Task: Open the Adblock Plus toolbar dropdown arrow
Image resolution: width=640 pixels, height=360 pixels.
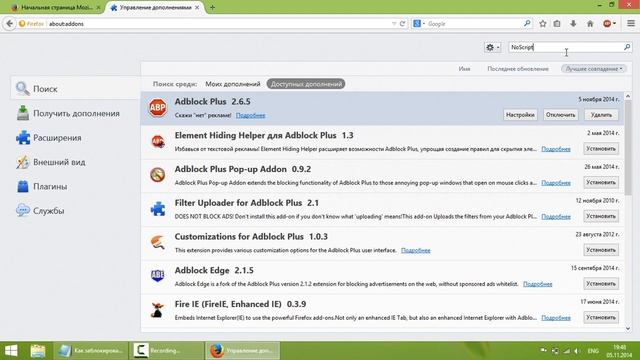Action: (614, 24)
